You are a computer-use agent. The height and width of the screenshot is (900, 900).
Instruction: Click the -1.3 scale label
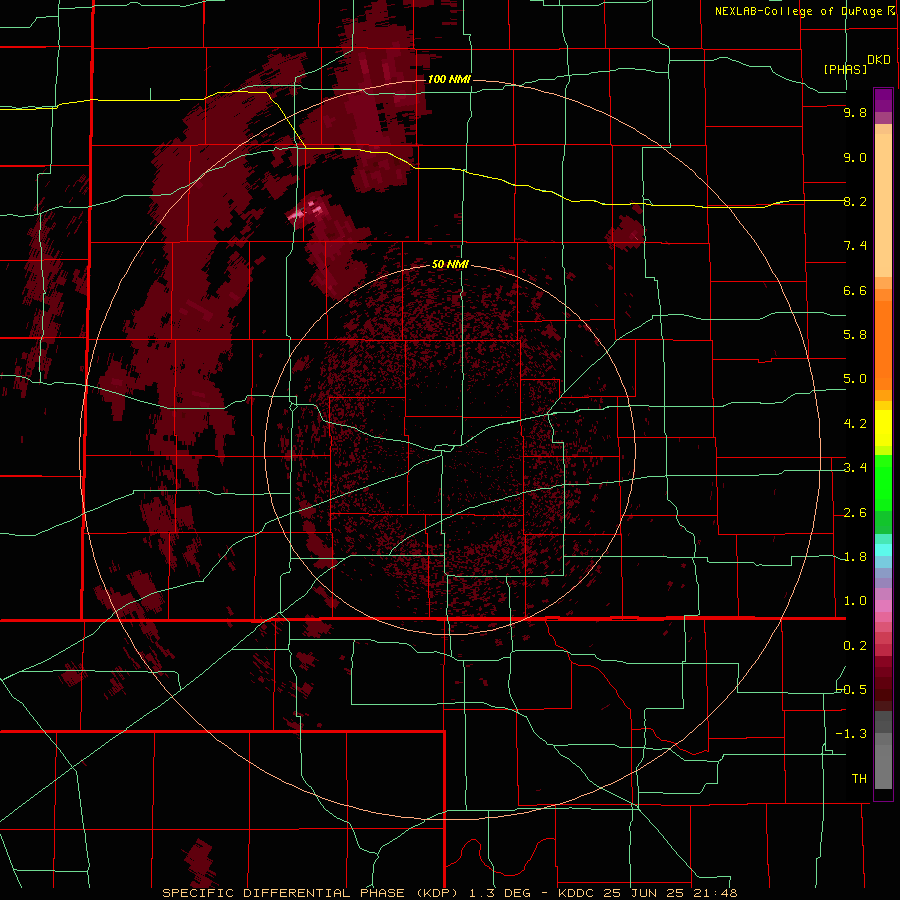tap(852, 734)
